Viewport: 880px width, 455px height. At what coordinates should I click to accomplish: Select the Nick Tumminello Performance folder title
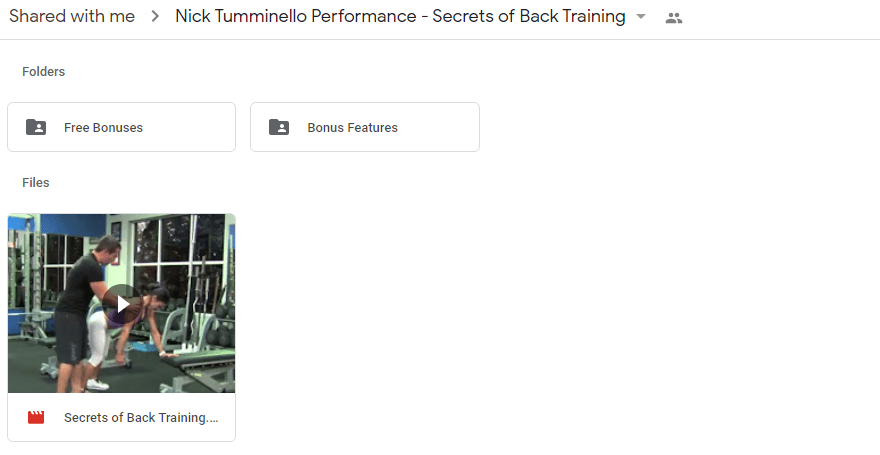pyautogui.click(x=400, y=16)
